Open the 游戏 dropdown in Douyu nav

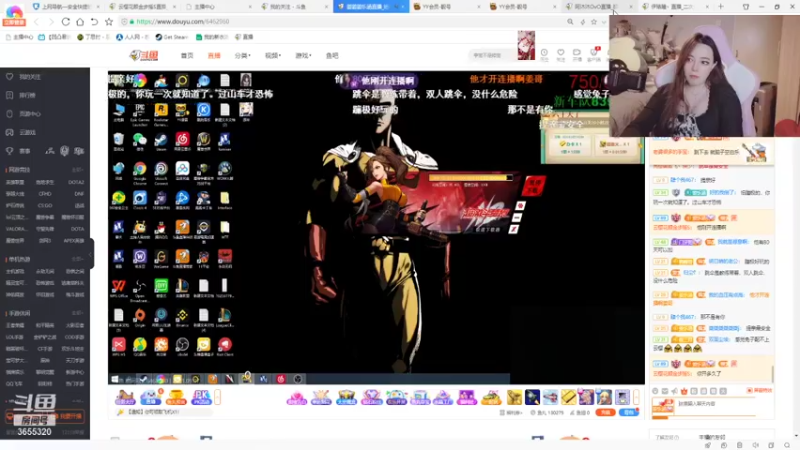tap(303, 56)
